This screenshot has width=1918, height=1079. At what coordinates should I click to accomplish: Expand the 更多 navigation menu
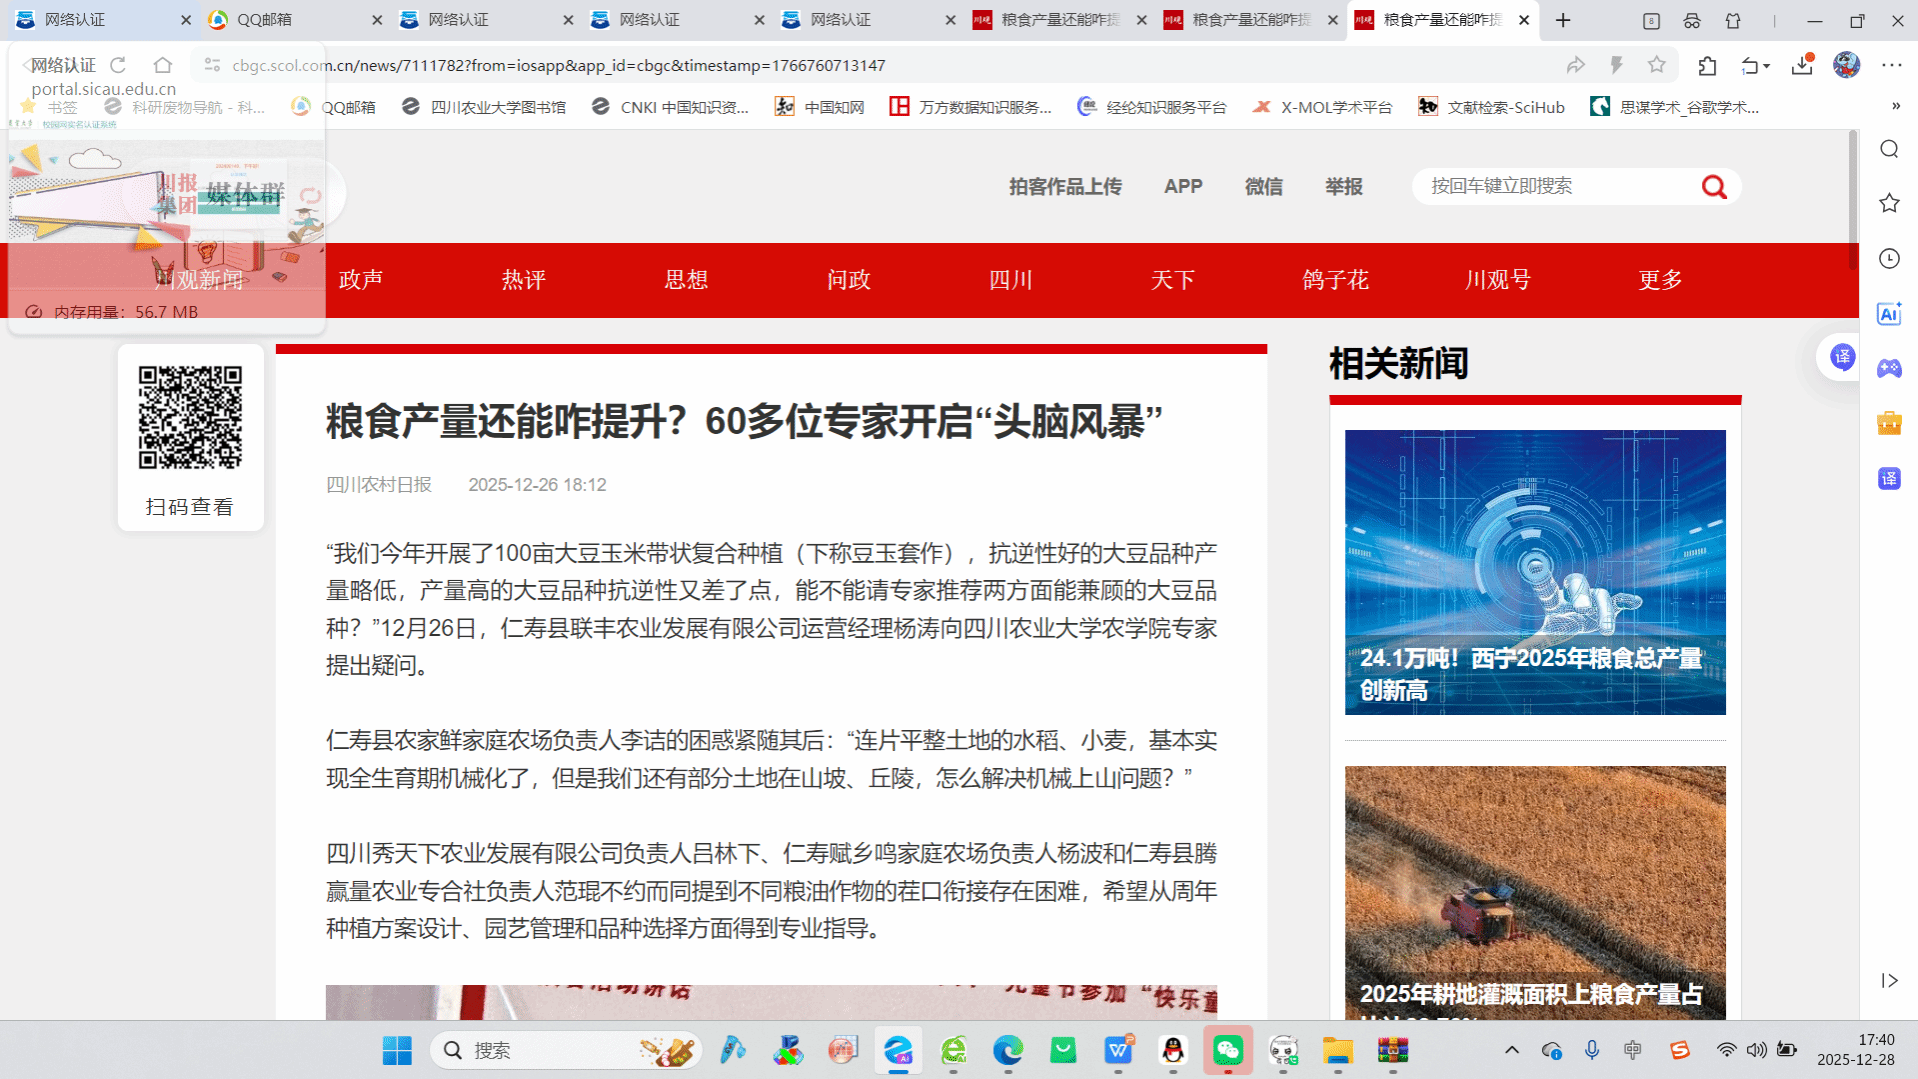1660,280
